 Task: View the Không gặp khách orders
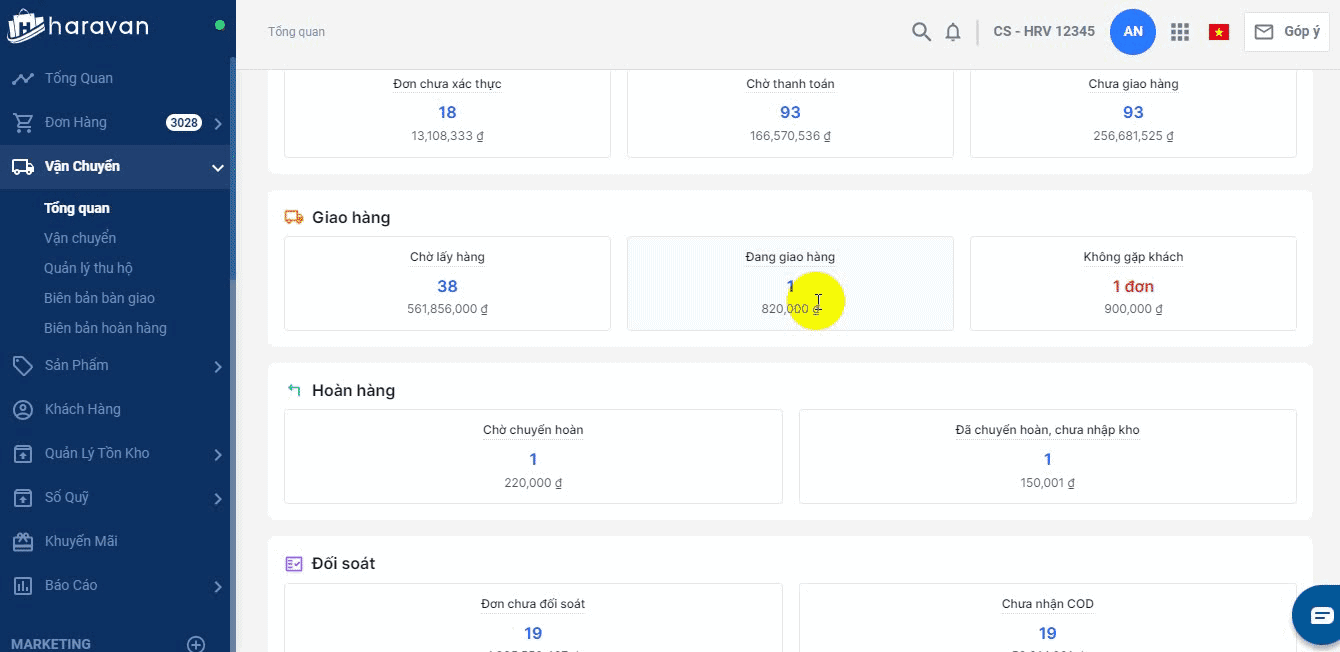1133,284
